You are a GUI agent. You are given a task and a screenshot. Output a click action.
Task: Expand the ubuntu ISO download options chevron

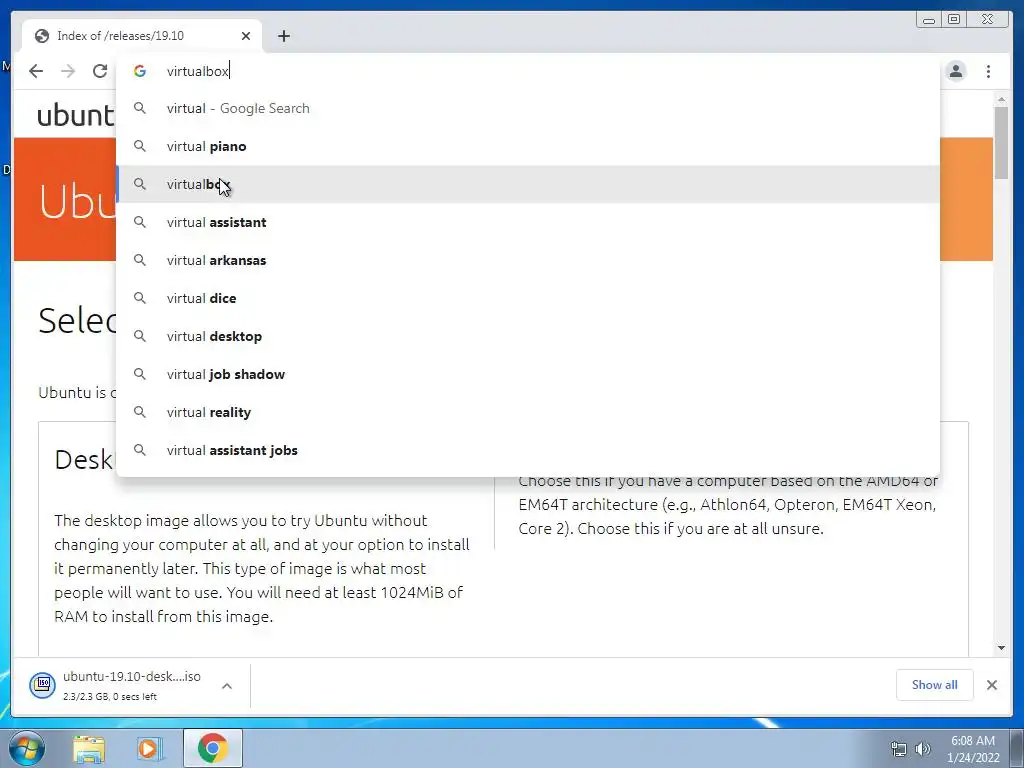pos(227,686)
